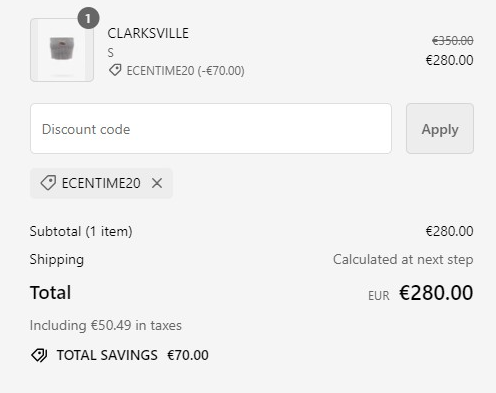Click the Subtotal (1 item) label
The width and height of the screenshot is (496, 393).
point(81,231)
